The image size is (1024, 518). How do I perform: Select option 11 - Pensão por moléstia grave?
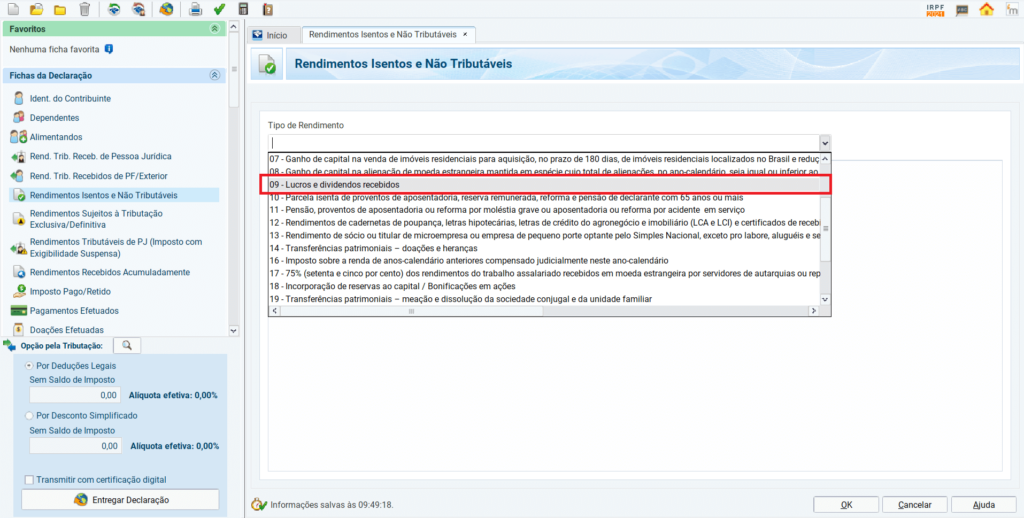click(x=543, y=210)
